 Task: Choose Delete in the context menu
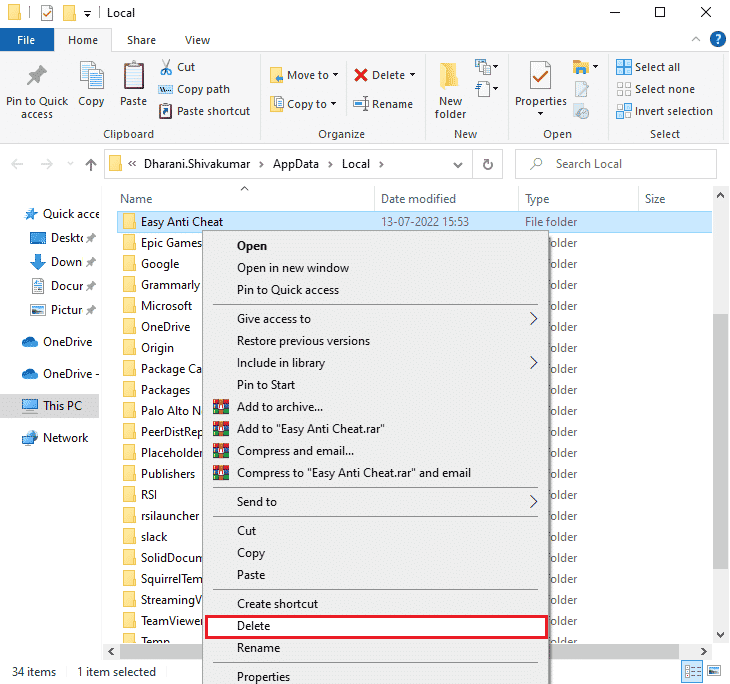pos(376,626)
